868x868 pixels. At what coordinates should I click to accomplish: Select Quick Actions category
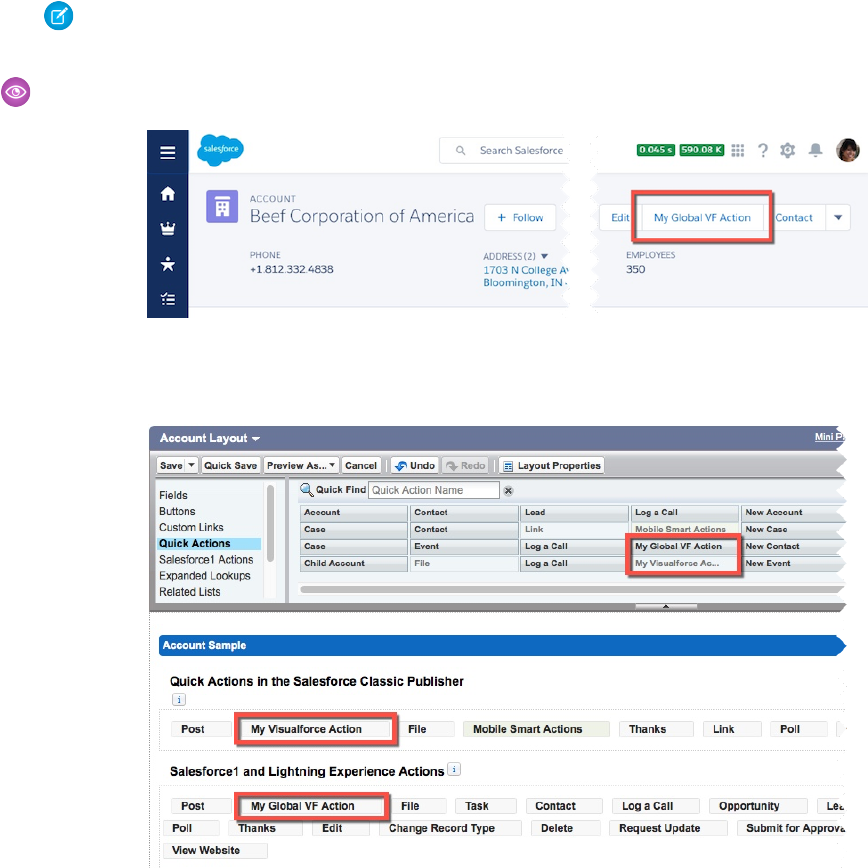tap(209, 544)
